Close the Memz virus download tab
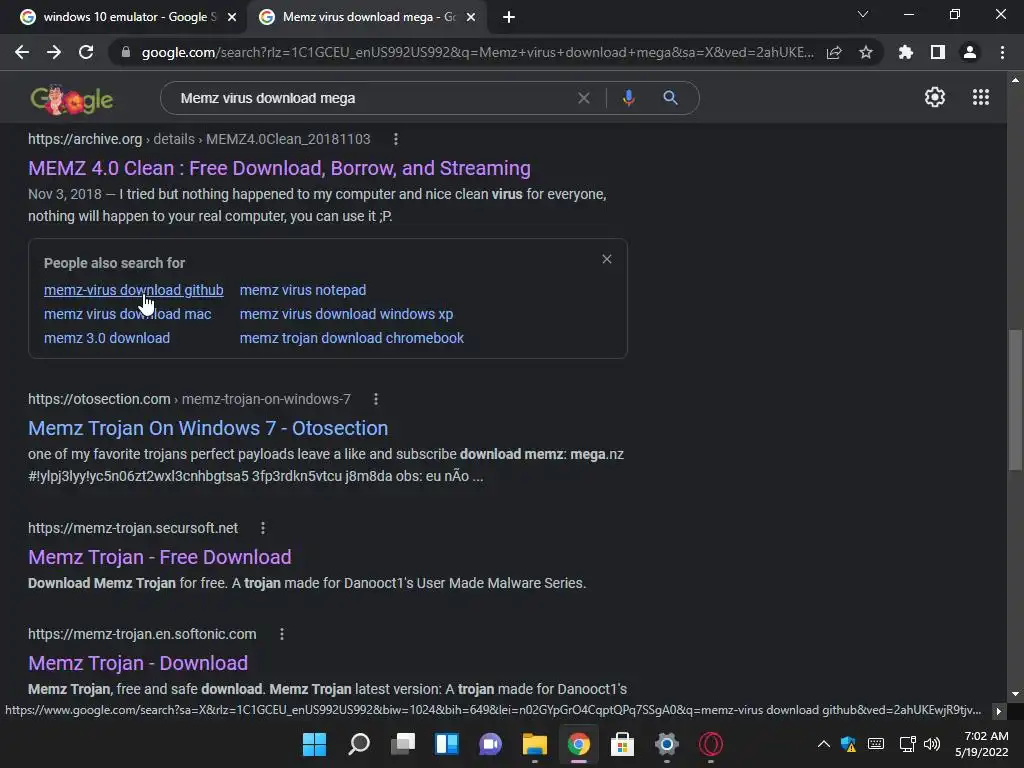This screenshot has width=1024, height=768. click(x=471, y=18)
